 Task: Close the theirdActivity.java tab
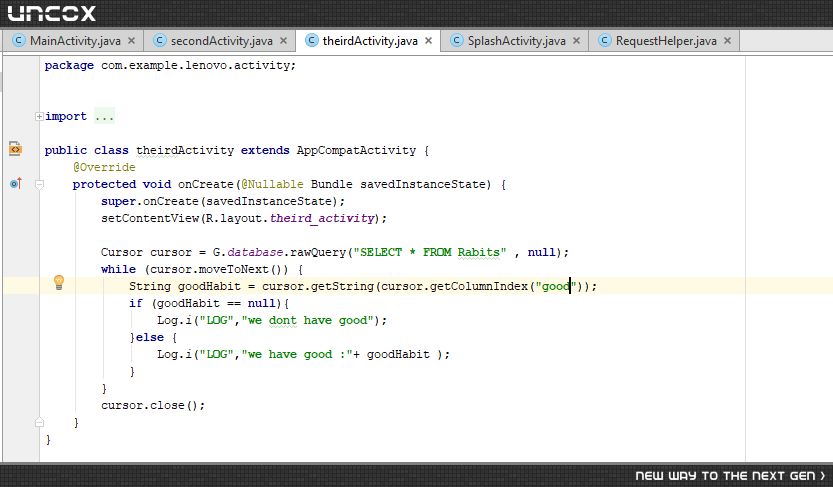pyautogui.click(x=429, y=41)
